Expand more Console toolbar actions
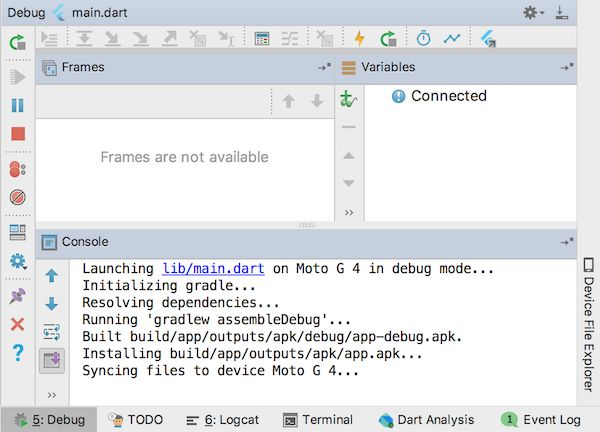The image size is (600, 432). click(52, 395)
